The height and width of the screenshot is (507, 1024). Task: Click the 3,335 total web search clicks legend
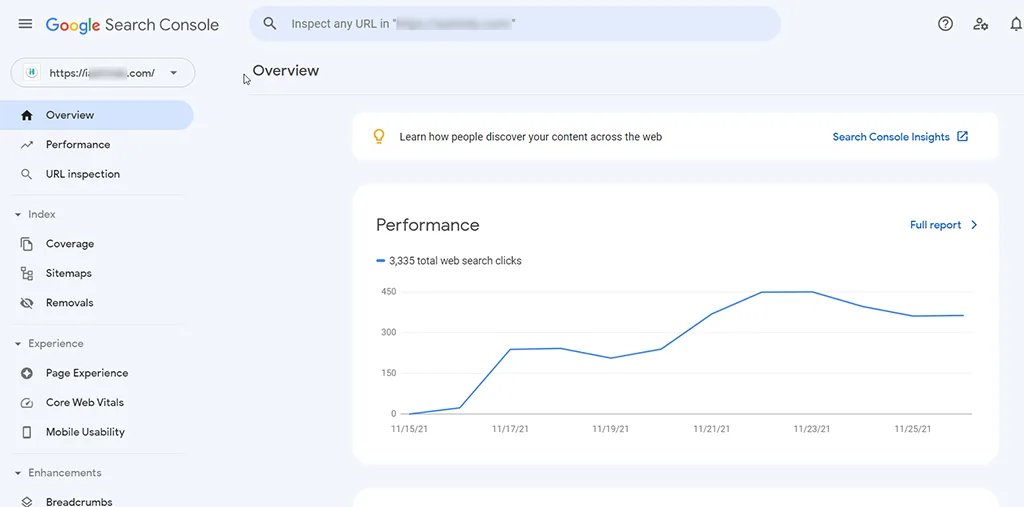(x=449, y=261)
